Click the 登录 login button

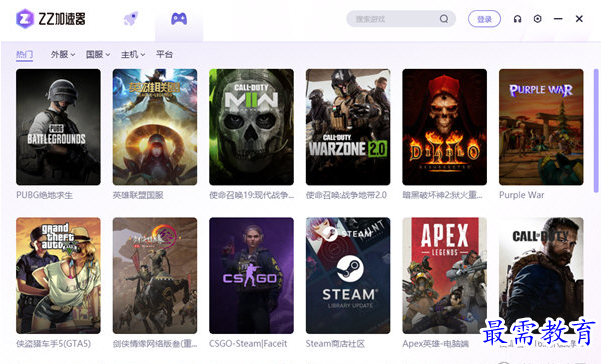[x=484, y=19]
